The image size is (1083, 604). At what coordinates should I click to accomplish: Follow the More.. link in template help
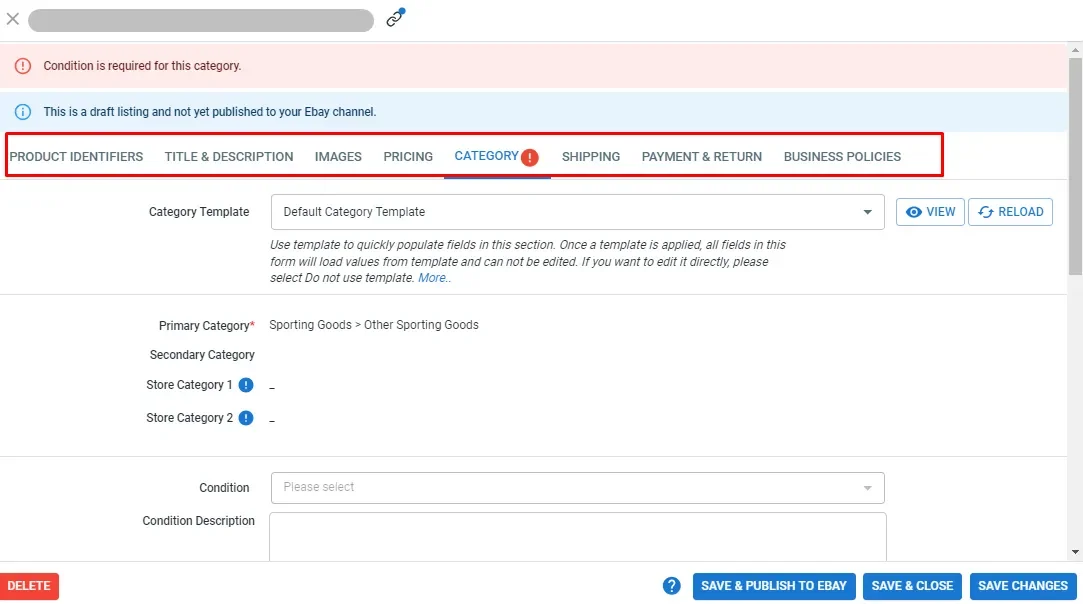434,278
